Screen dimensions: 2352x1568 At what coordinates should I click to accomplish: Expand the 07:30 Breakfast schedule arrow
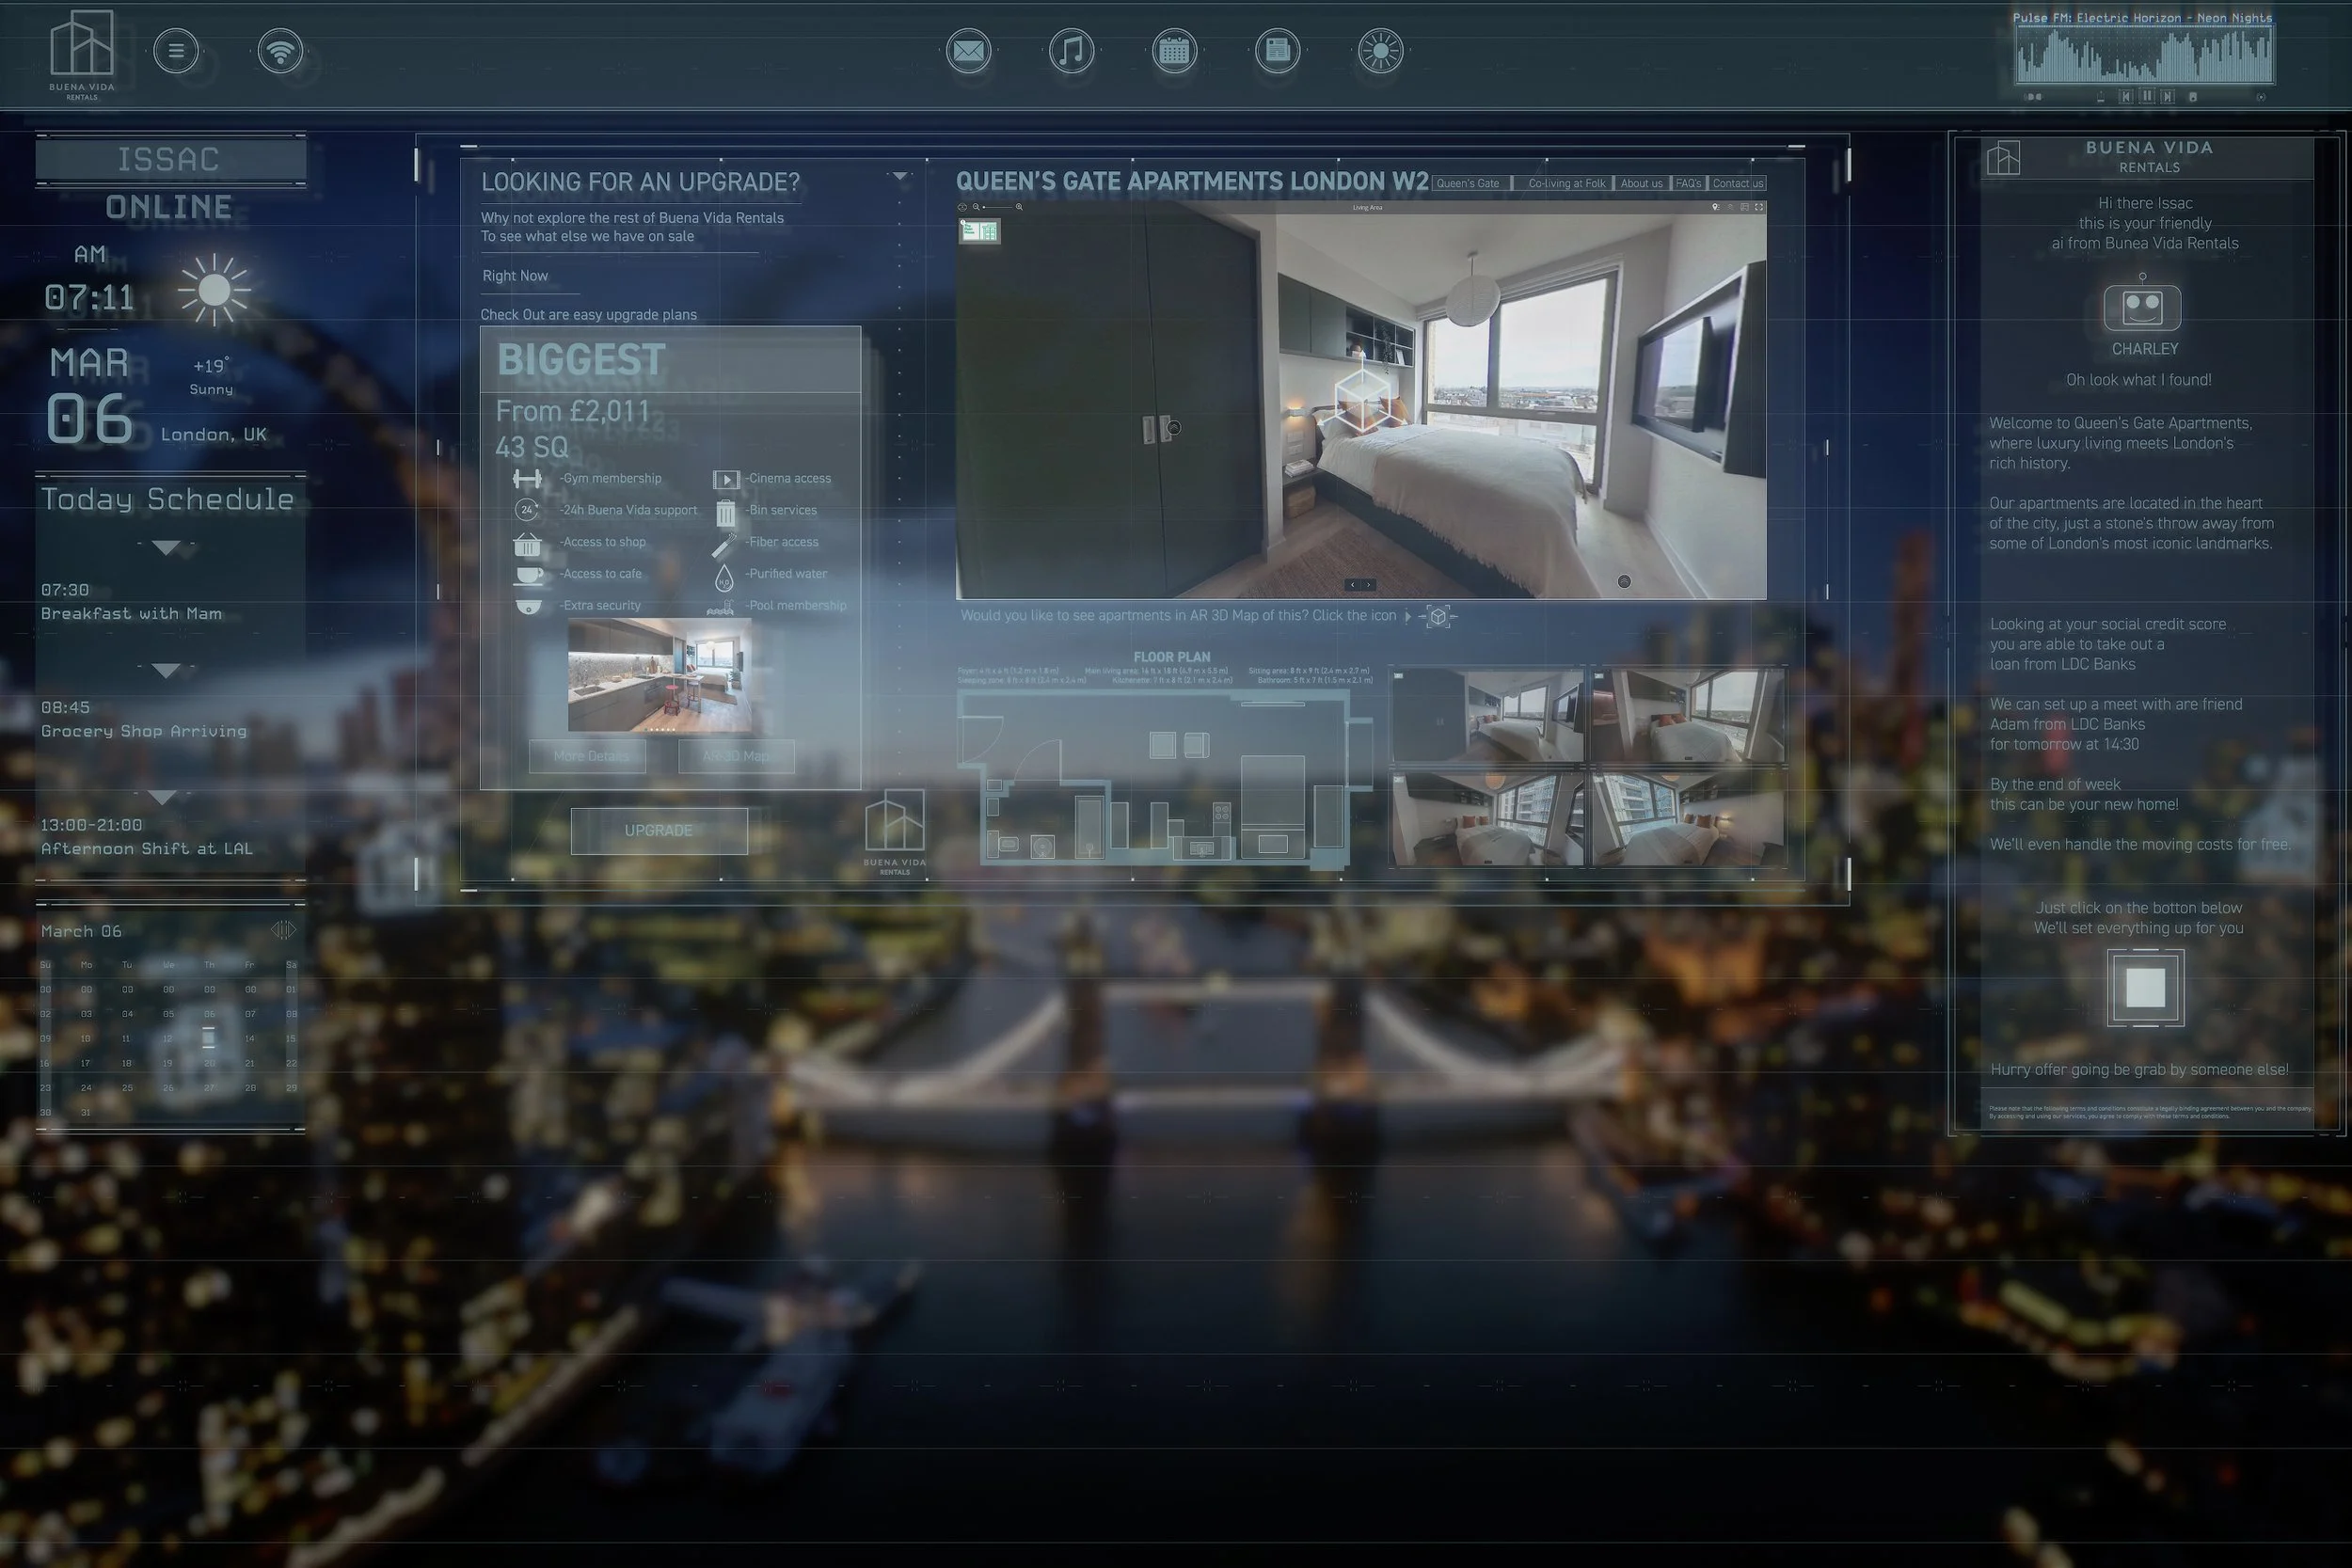pyautogui.click(x=166, y=547)
